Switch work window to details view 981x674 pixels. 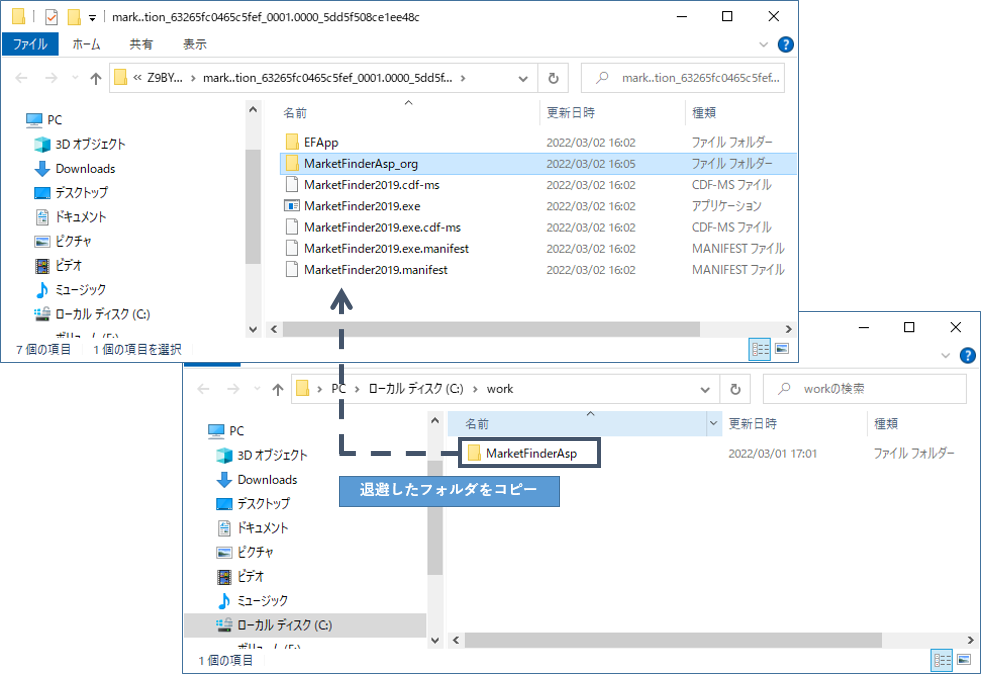click(942, 660)
